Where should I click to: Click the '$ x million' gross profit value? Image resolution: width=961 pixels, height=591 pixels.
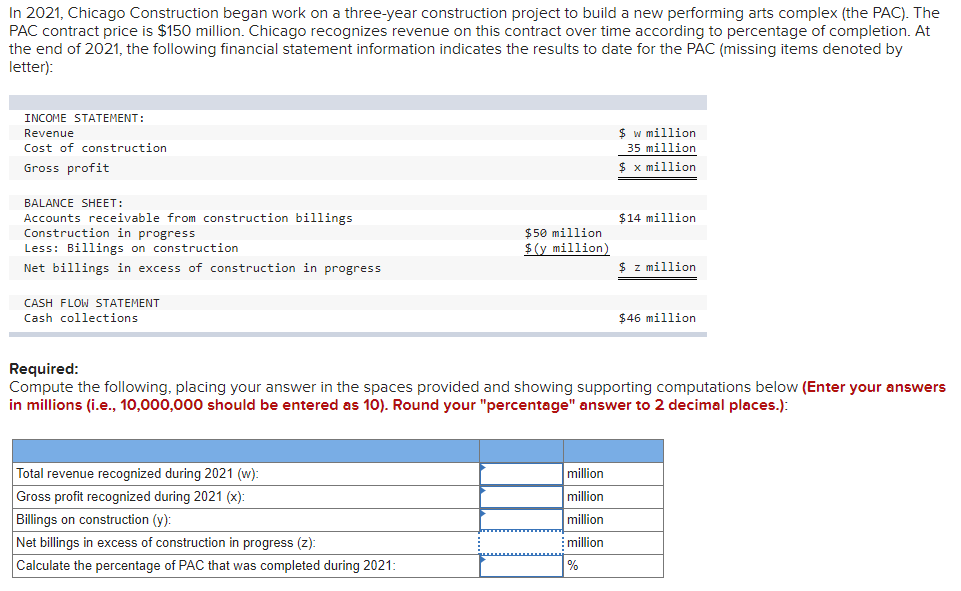[x=657, y=167]
